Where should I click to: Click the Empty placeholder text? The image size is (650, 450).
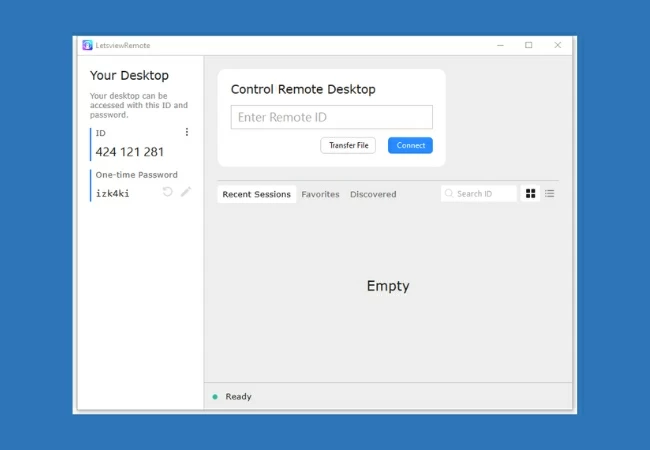click(x=388, y=286)
